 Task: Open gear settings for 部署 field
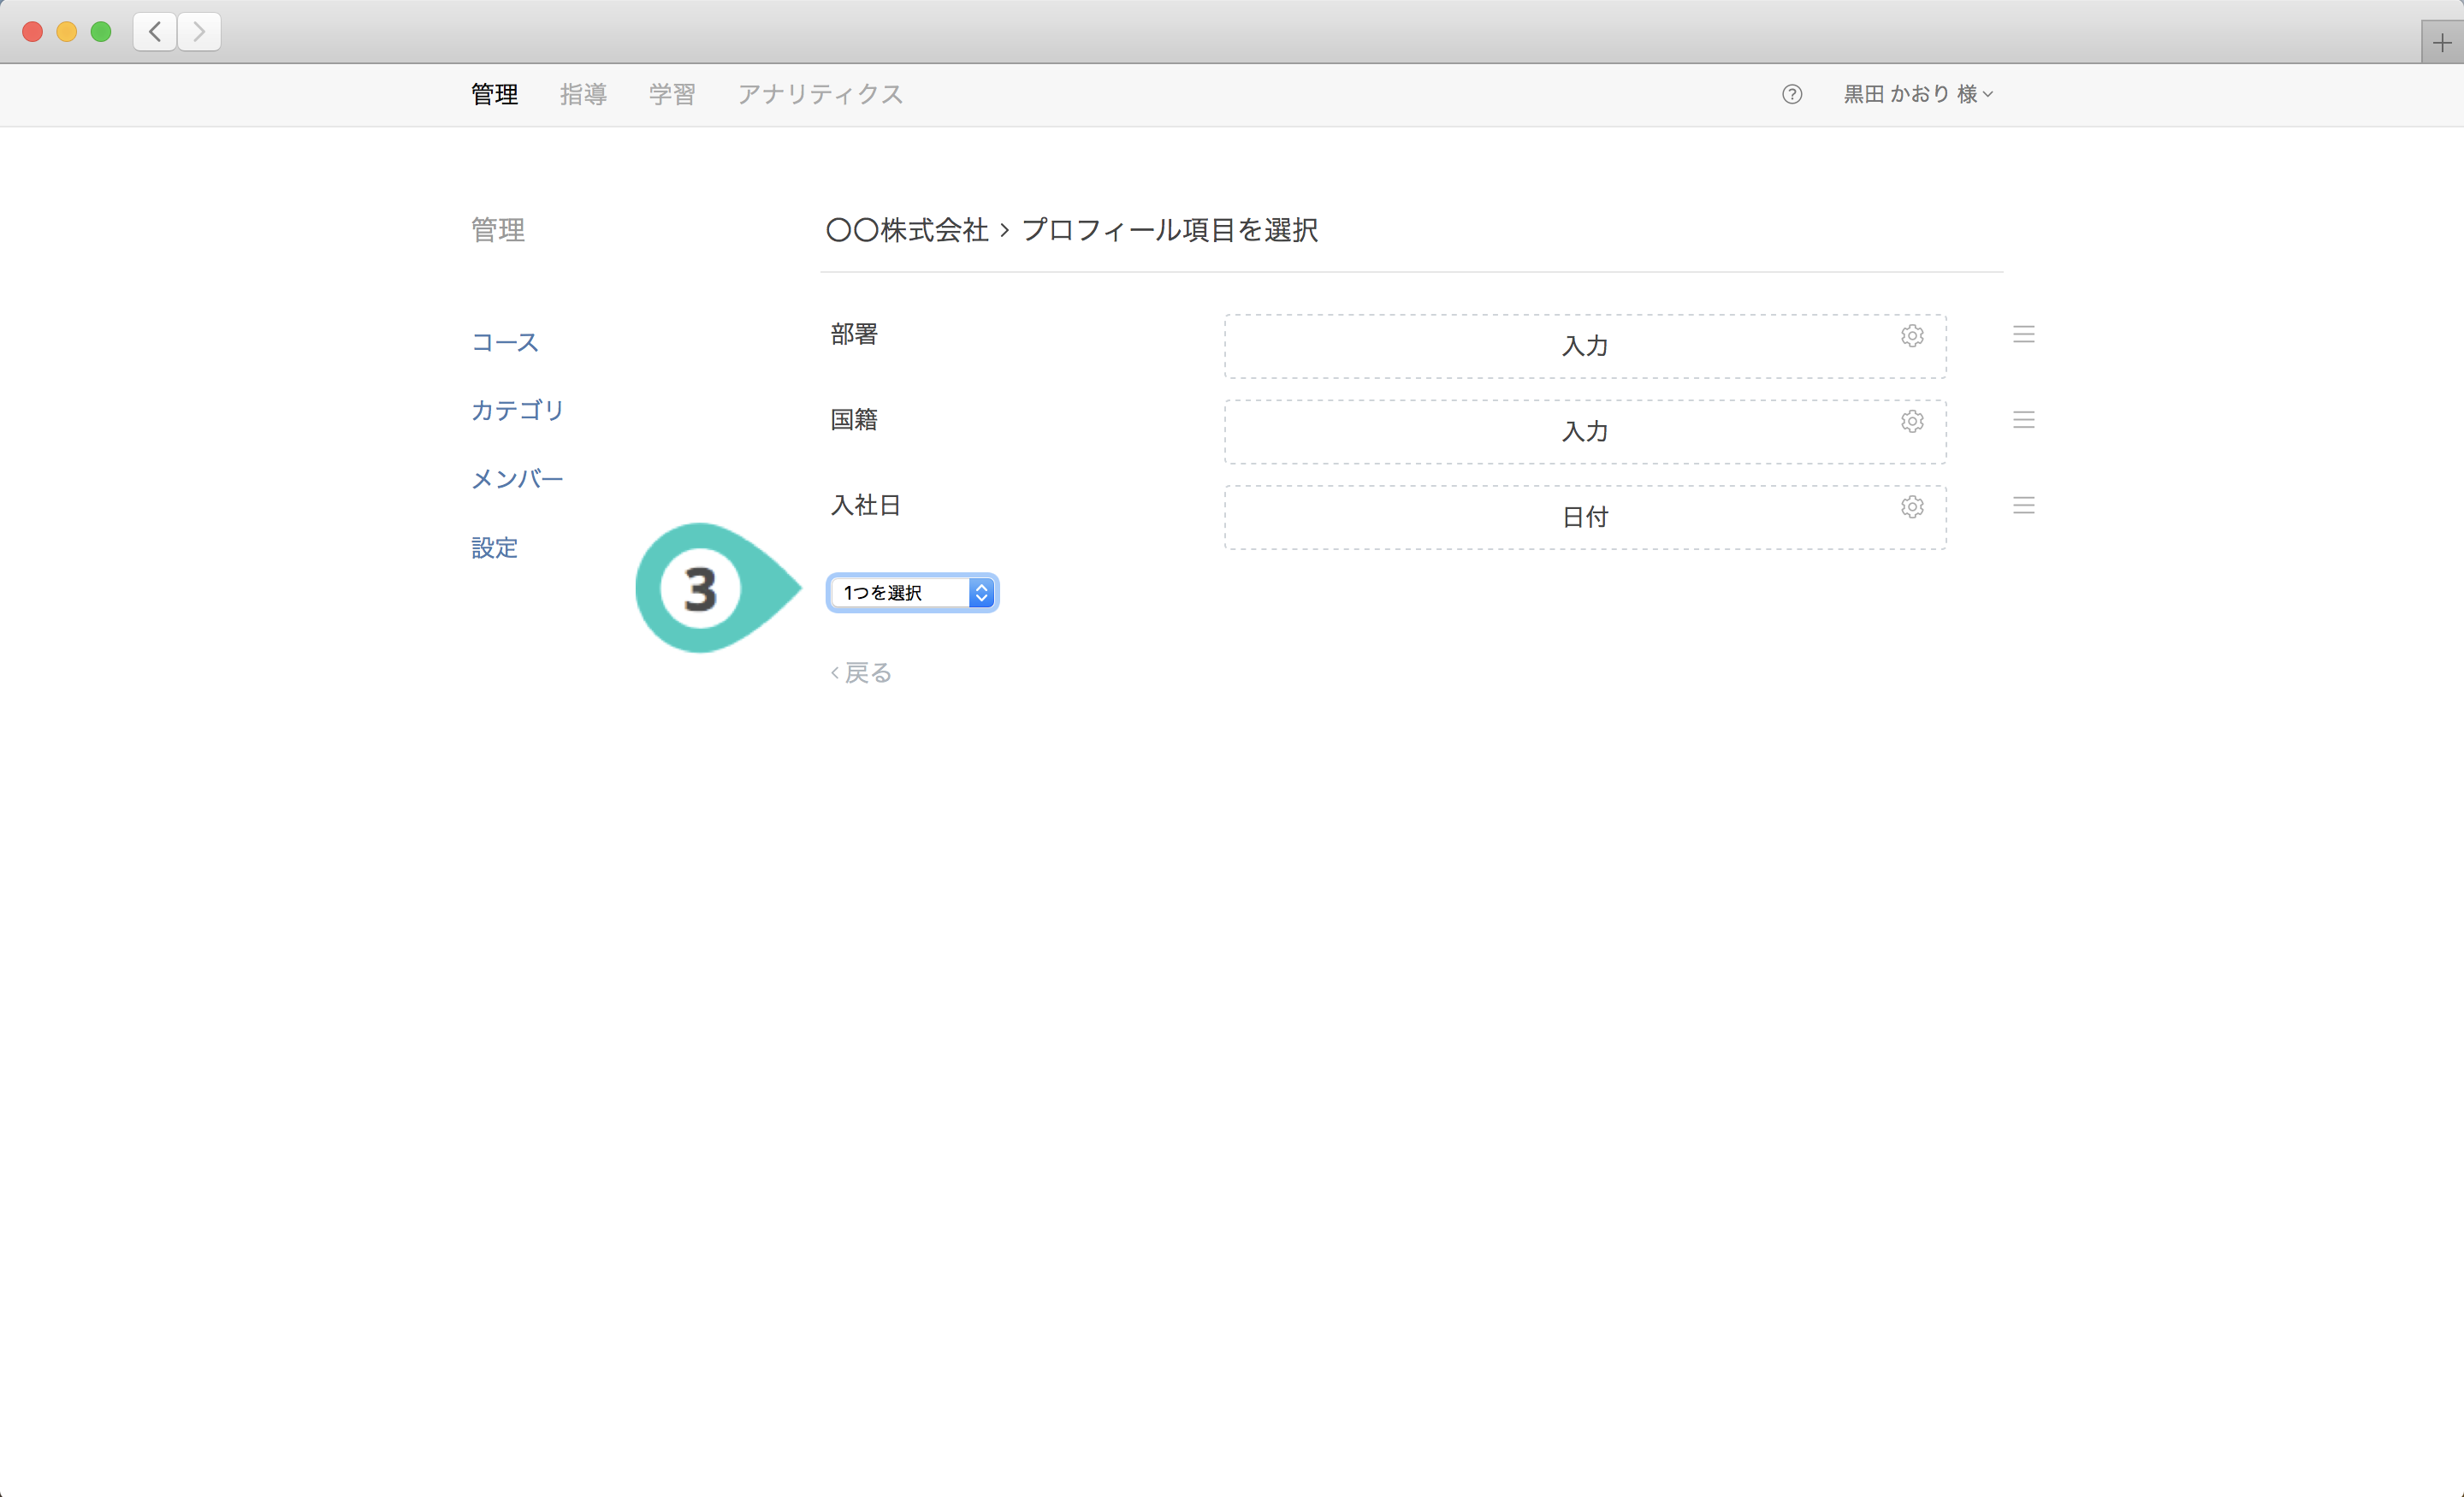click(1911, 336)
